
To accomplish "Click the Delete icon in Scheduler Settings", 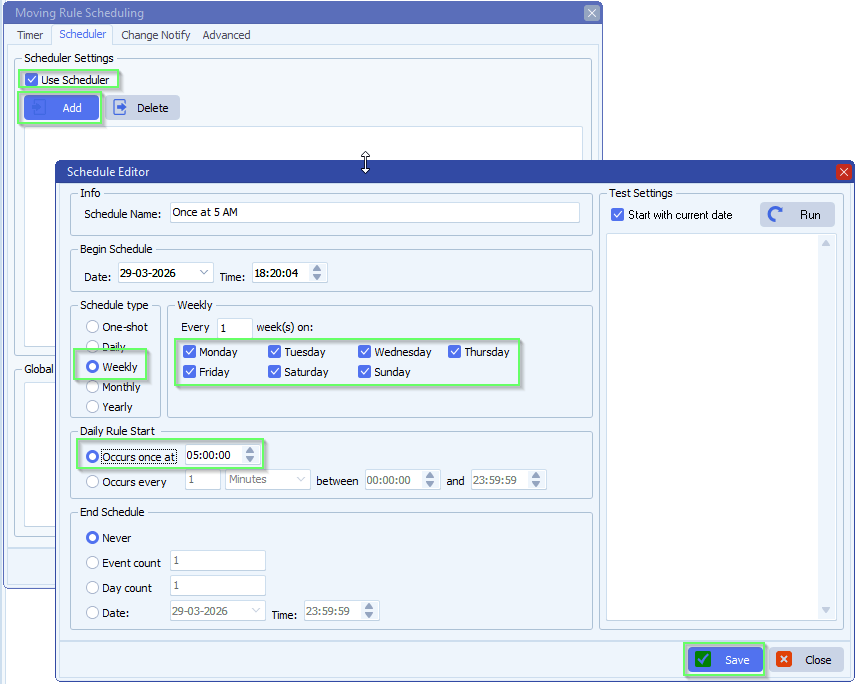I will (x=124, y=107).
